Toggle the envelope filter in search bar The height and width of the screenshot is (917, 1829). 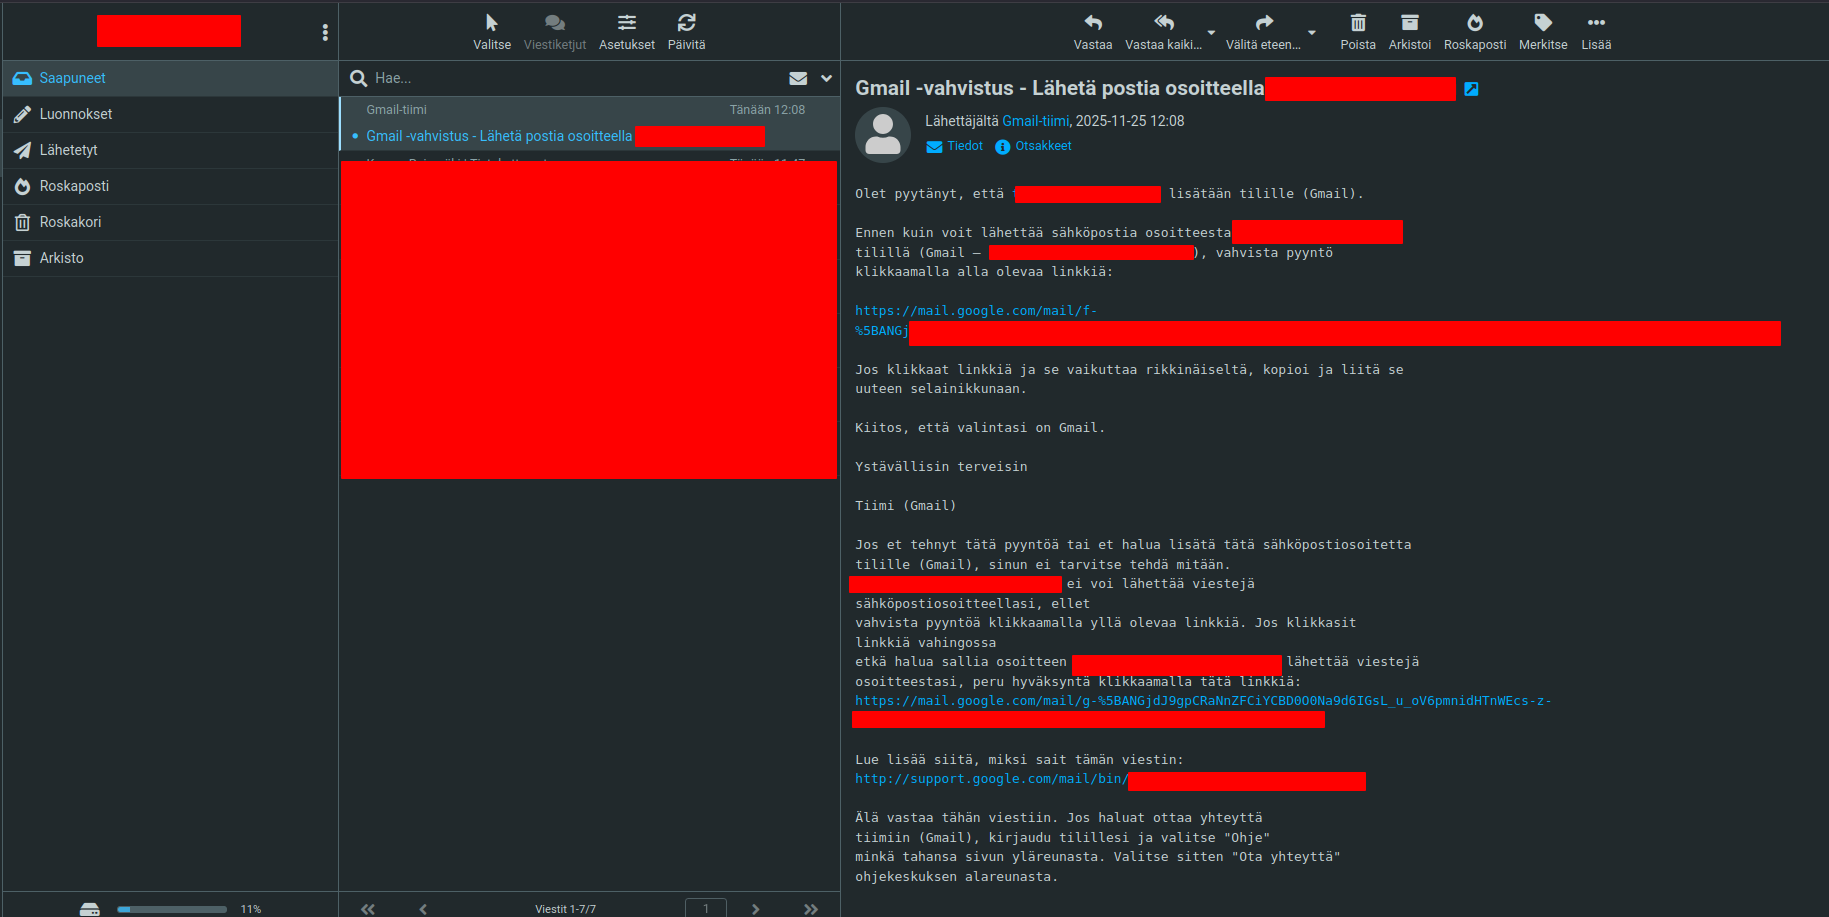798,78
